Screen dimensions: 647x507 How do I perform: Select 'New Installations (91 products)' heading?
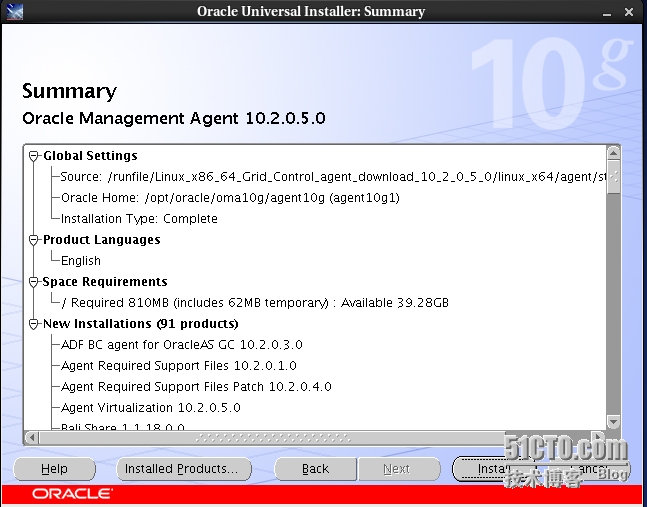click(x=141, y=324)
